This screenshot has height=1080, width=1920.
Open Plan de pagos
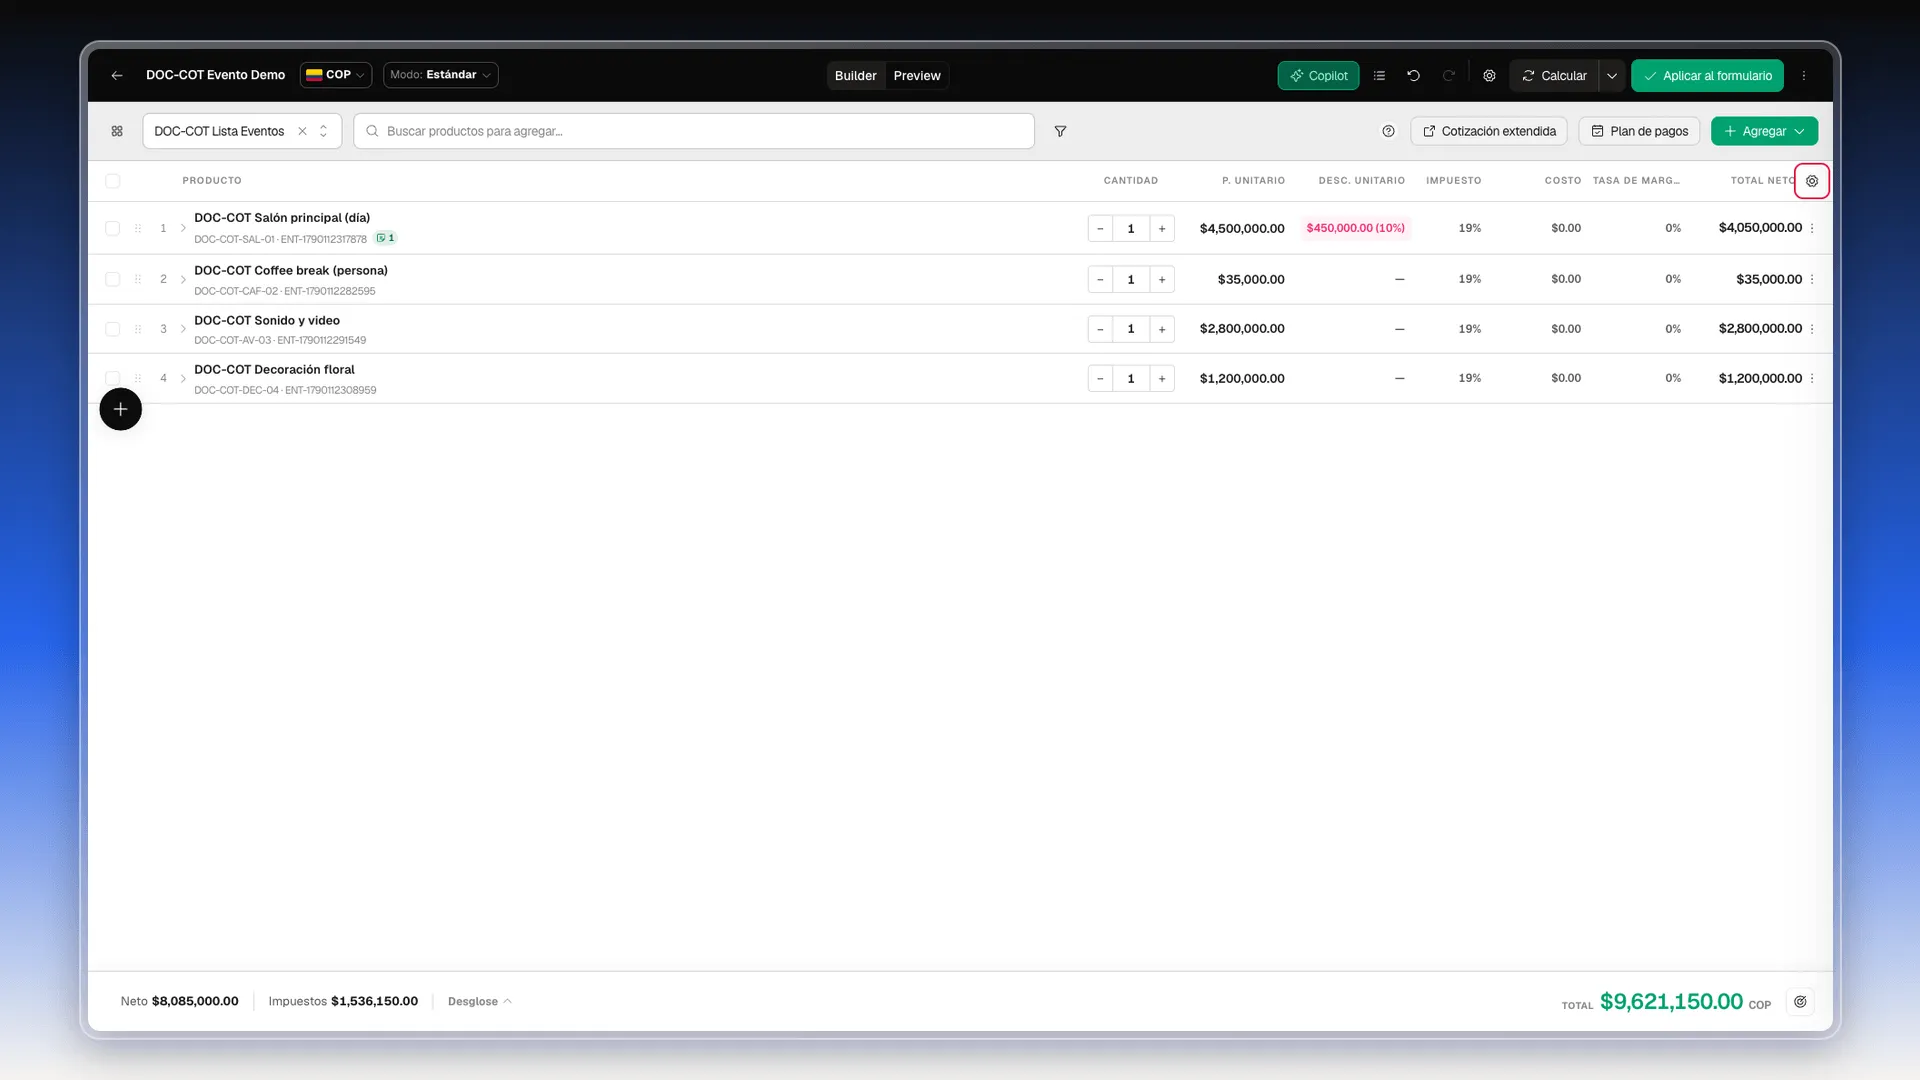pyautogui.click(x=1639, y=131)
